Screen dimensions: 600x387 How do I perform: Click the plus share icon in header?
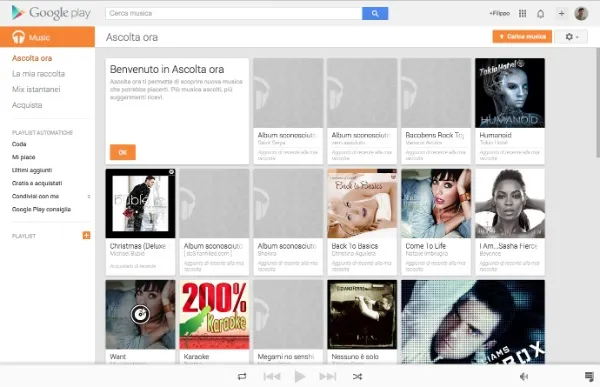click(561, 13)
